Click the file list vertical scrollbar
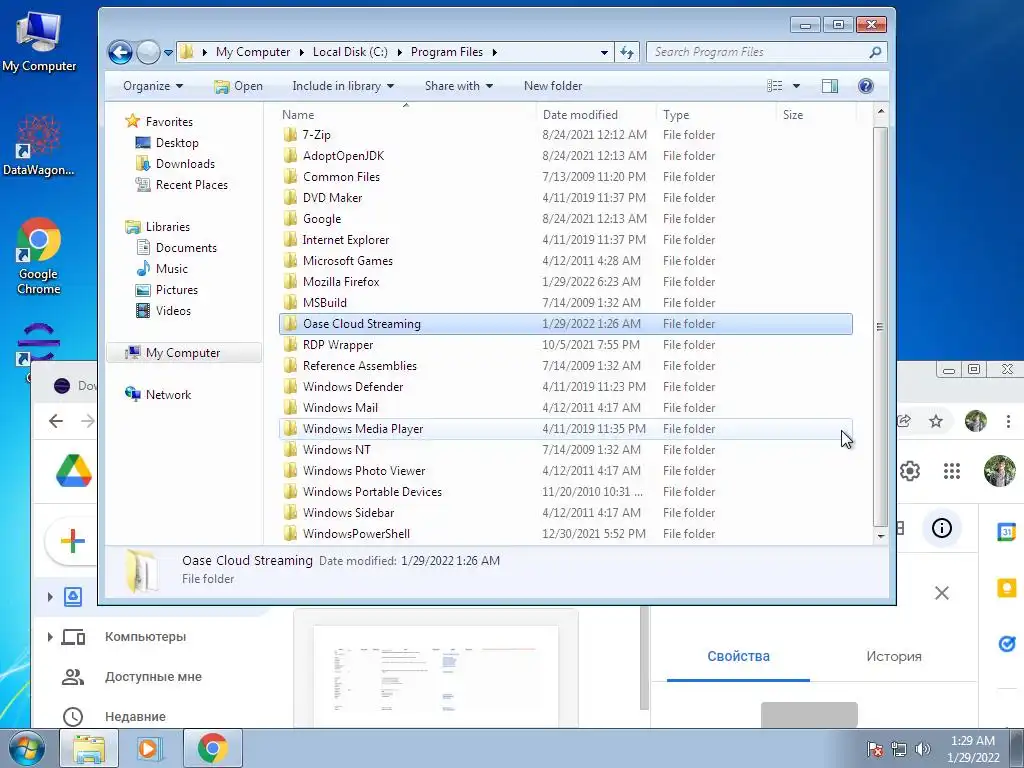Viewport: 1024px width, 768px height. (x=880, y=325)
